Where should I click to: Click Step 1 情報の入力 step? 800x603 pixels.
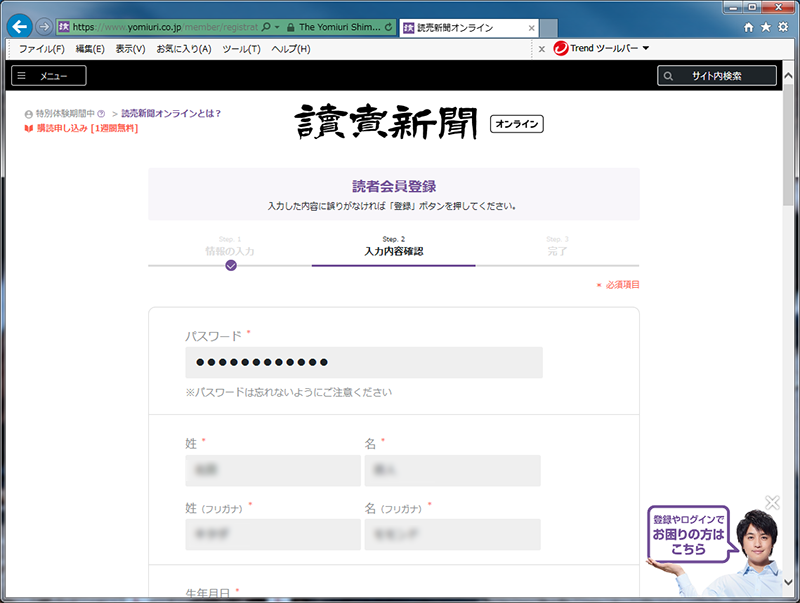point(230,247)
